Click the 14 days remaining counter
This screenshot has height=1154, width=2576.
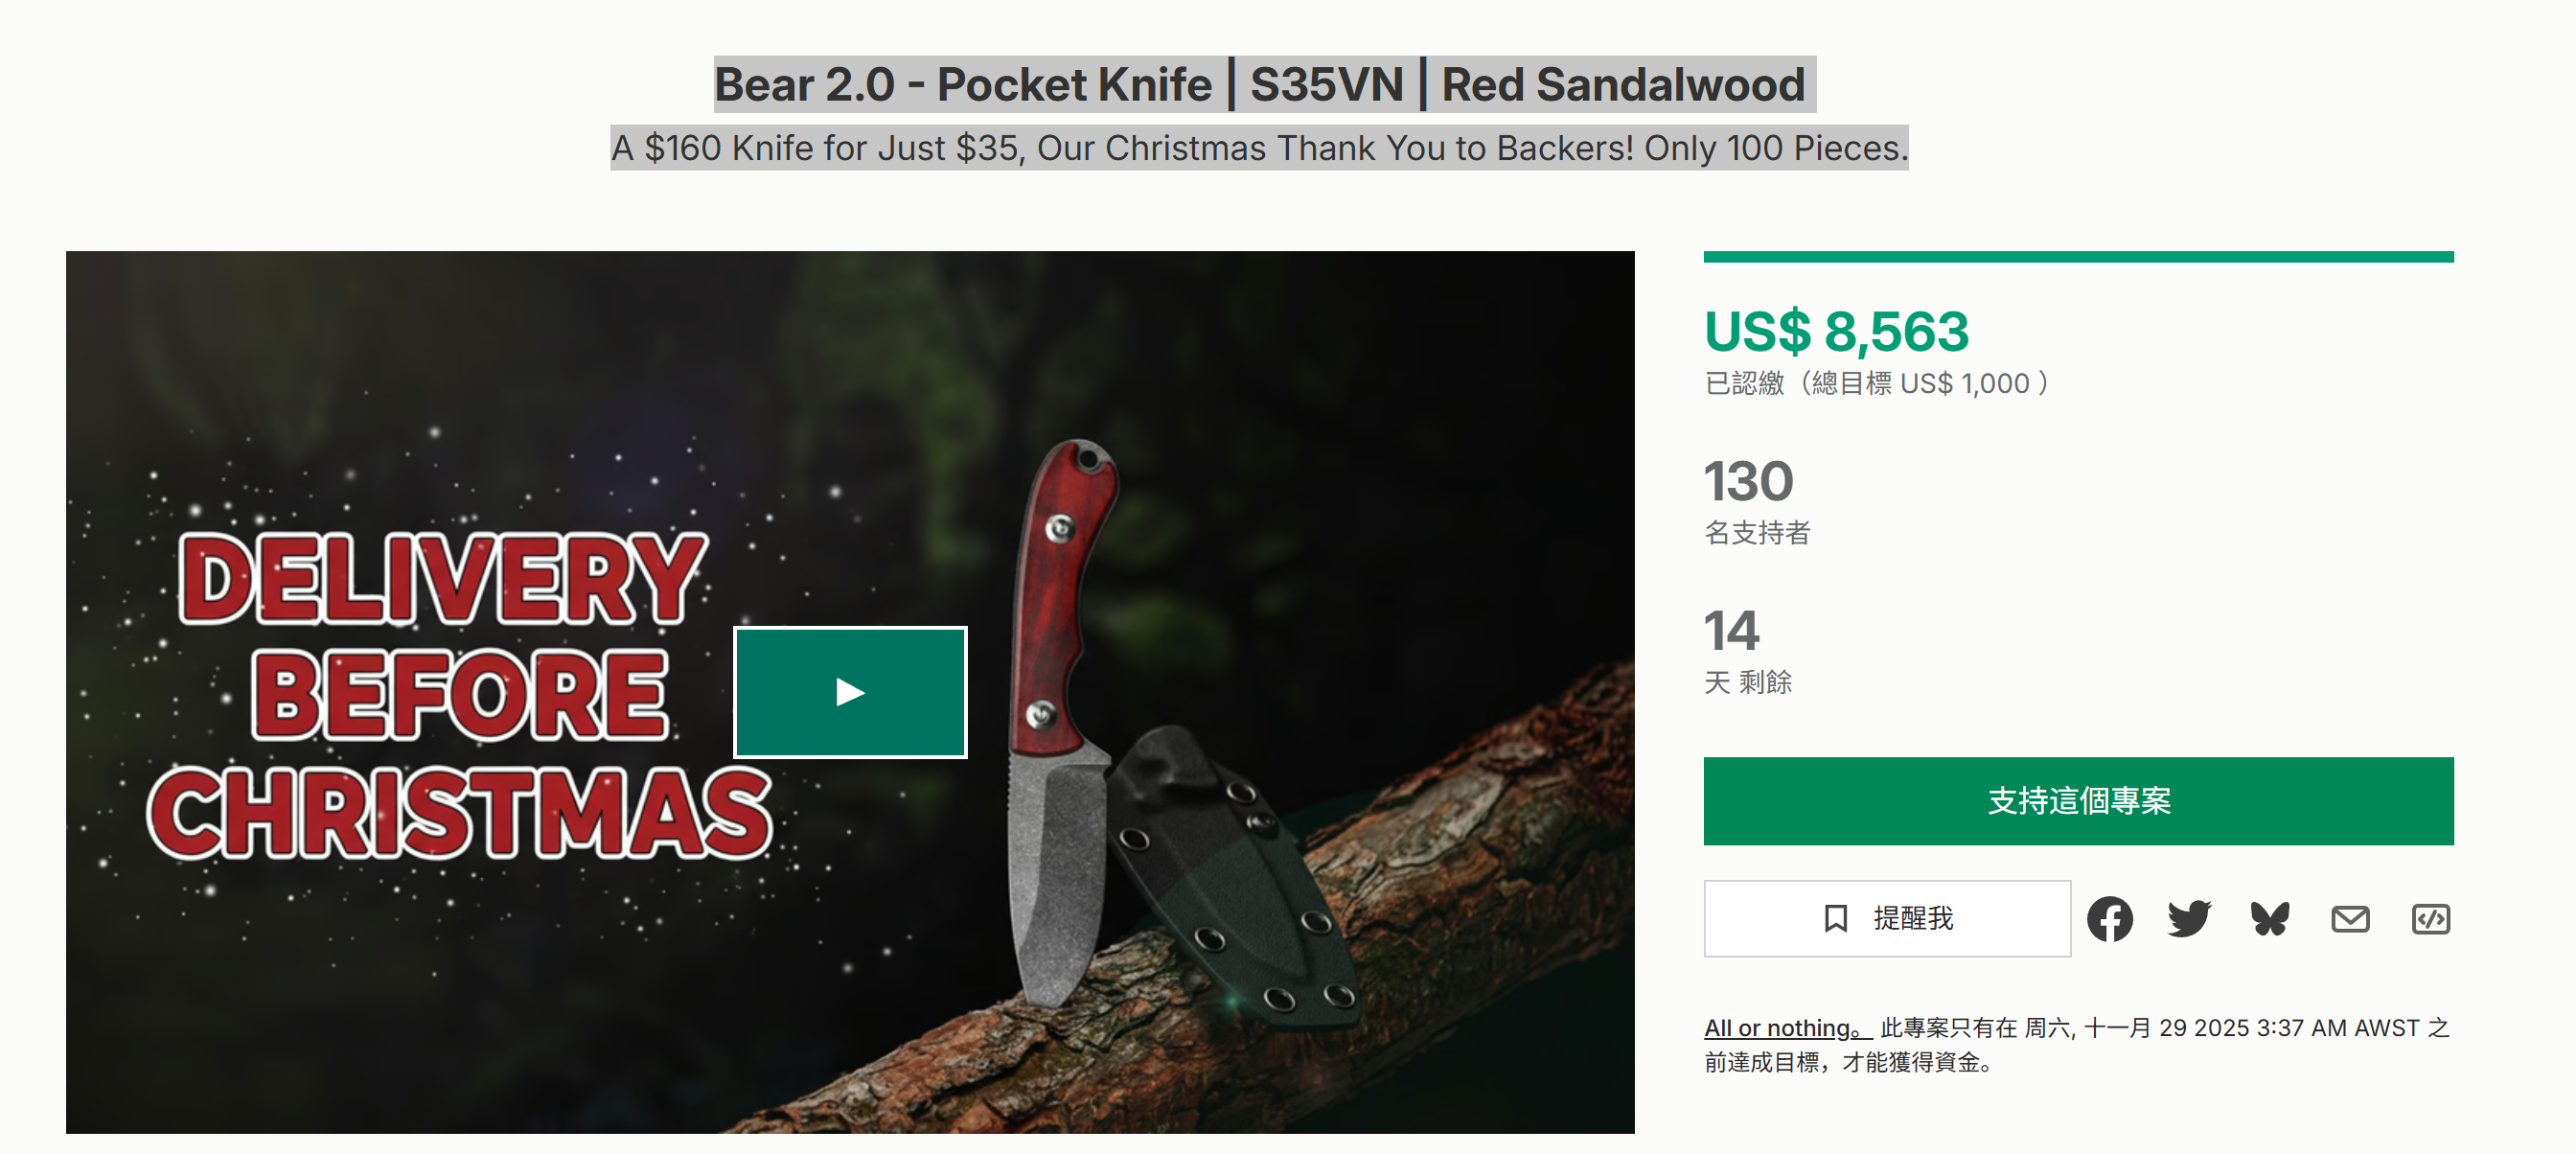(1731, 630)
